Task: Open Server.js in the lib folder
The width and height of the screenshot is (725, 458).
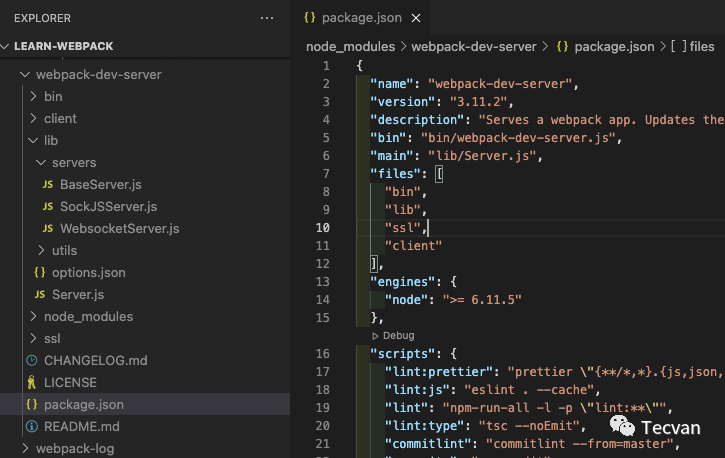Action: click(x=78, y=294)
